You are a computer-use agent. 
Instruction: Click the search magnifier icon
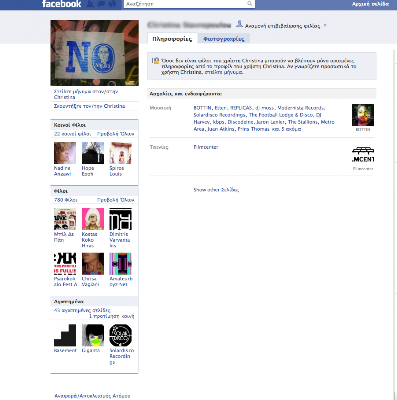(x=249, y=4)
